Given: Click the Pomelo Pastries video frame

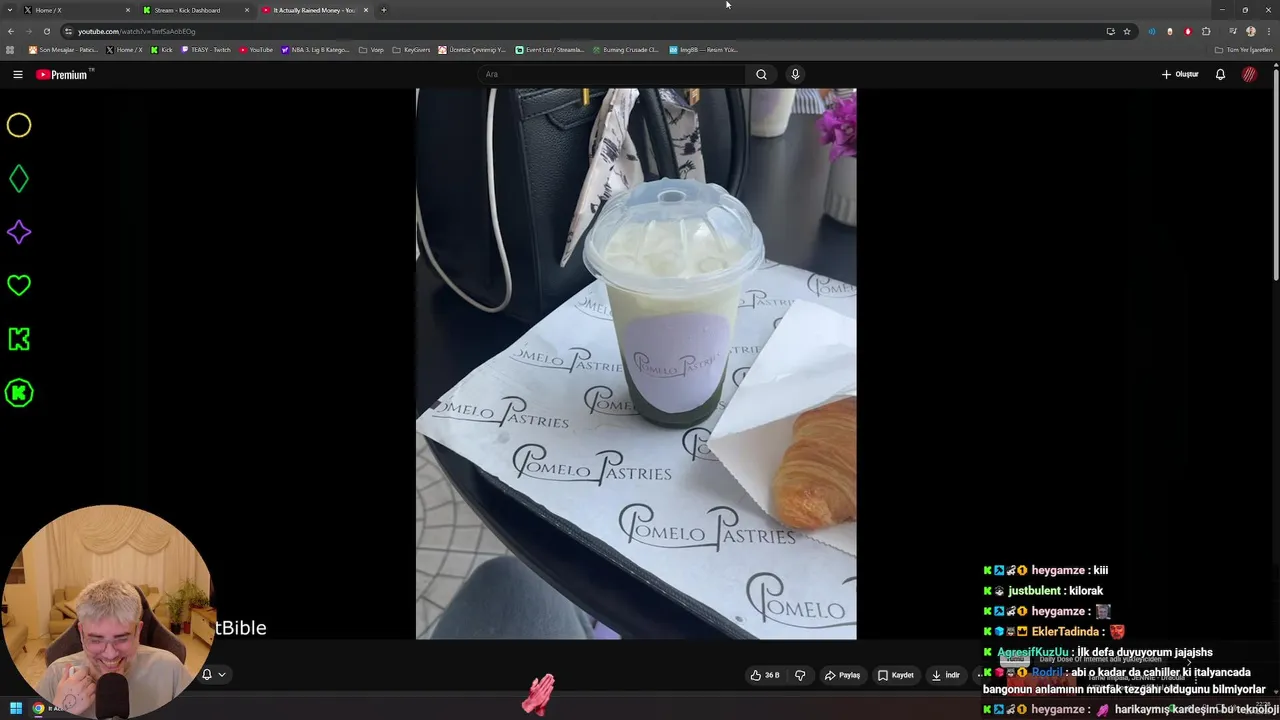Looking at the screenshot, I should click(636, 363).
